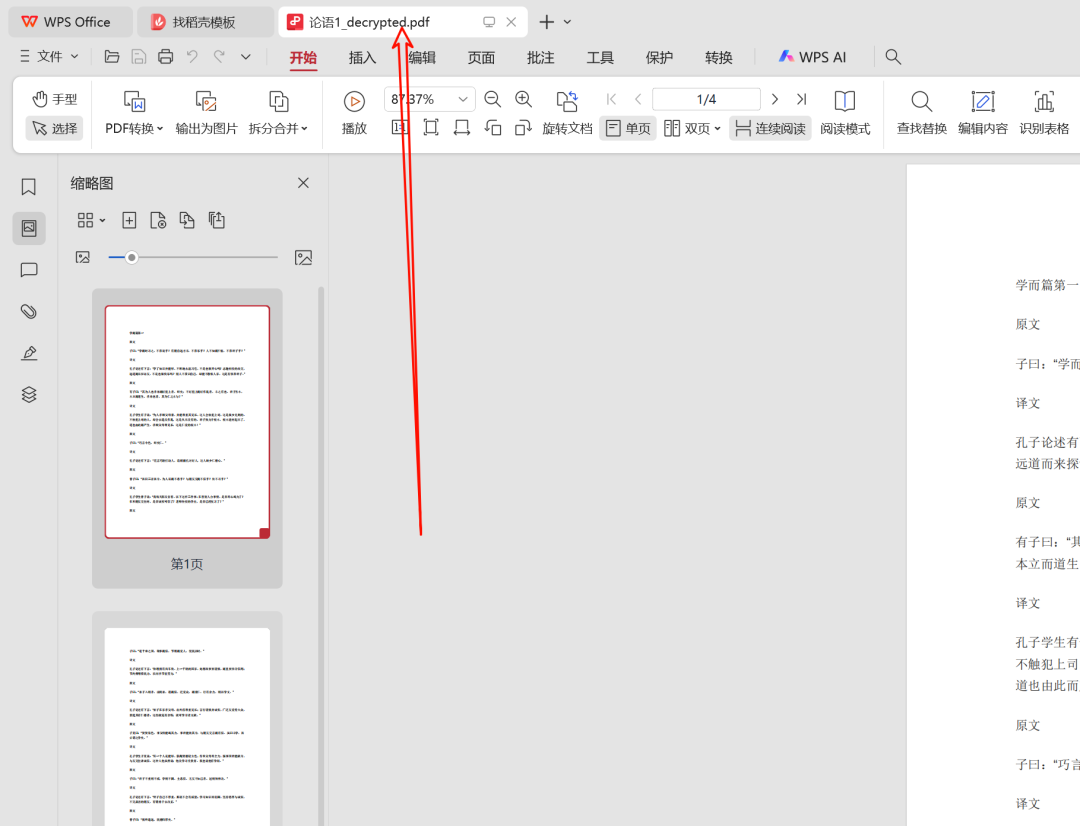Click 识别表格 recognize table
The image size is (1080, 826).
point(1044,113)
